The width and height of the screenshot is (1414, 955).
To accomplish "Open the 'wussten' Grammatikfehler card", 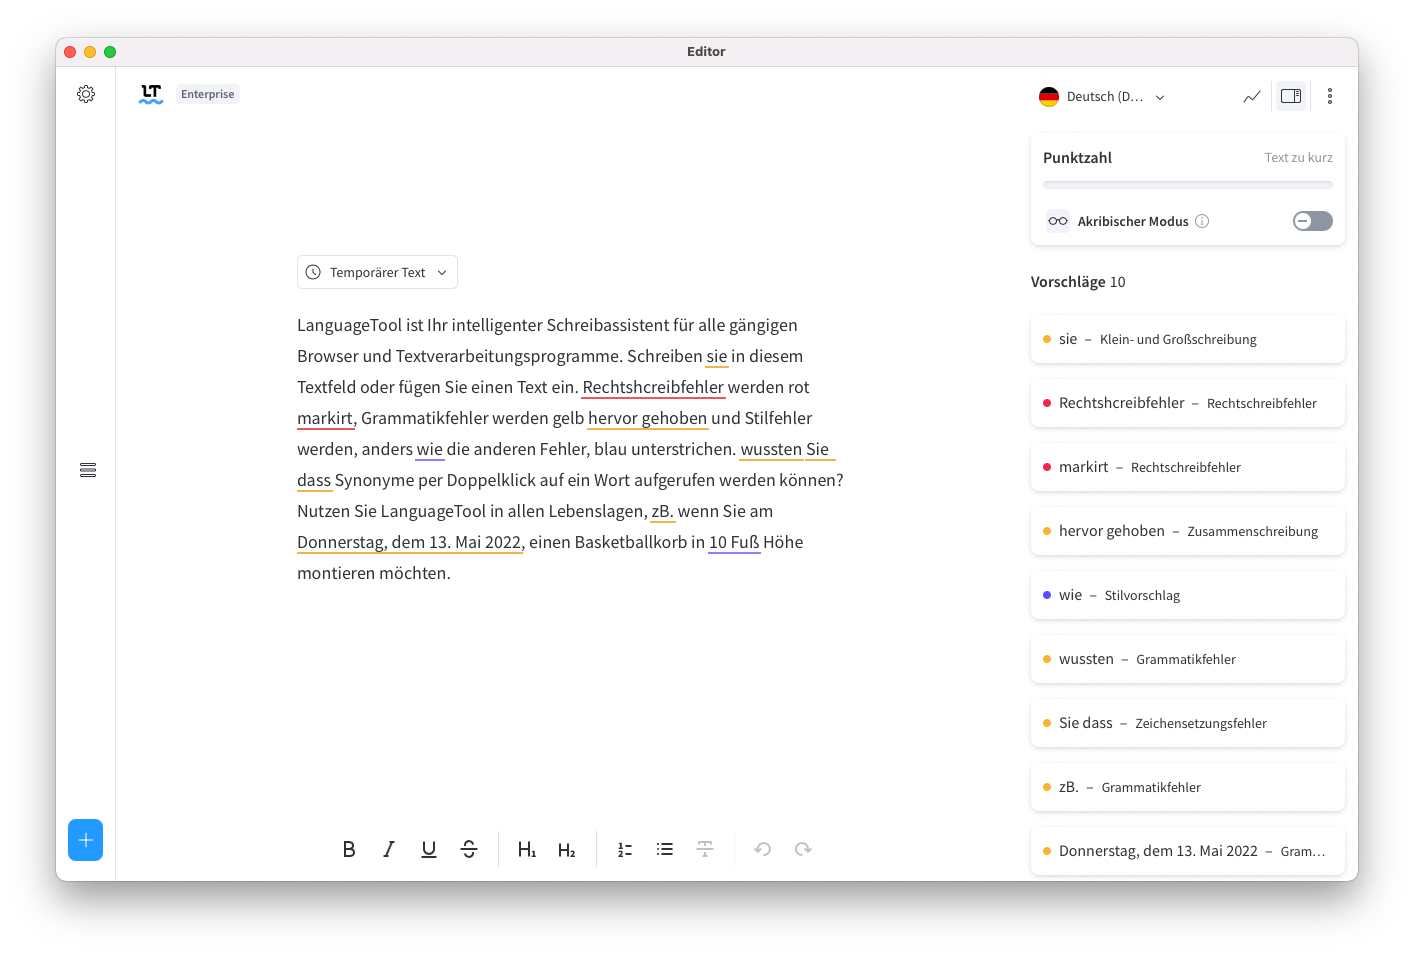I will (1188, 659).
